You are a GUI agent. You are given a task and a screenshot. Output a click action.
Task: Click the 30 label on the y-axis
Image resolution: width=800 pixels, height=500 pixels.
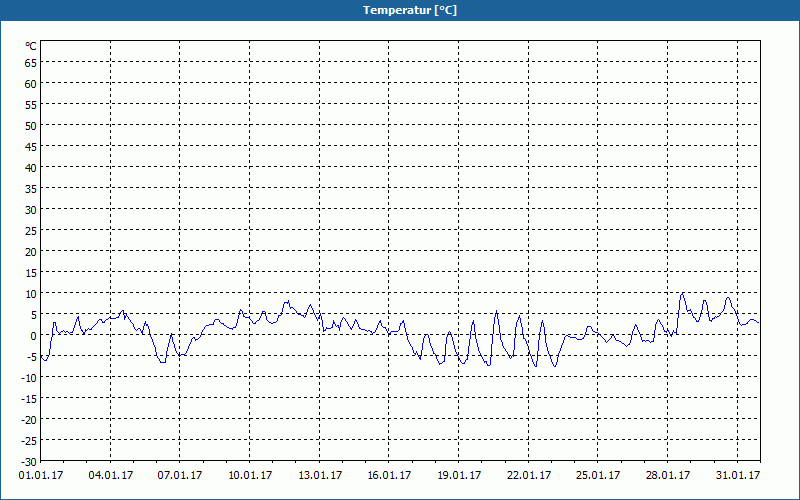30,209
